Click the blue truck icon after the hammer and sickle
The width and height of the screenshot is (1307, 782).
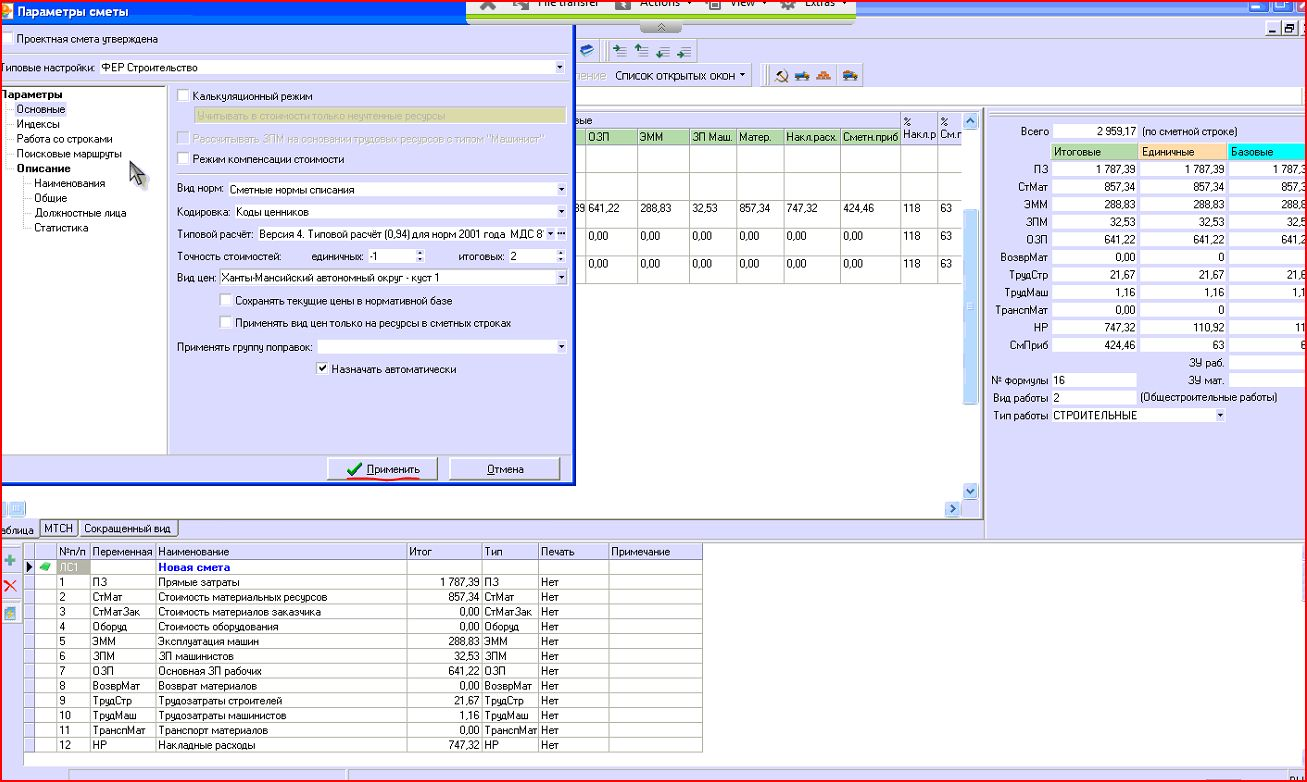[x=802, y=76]
